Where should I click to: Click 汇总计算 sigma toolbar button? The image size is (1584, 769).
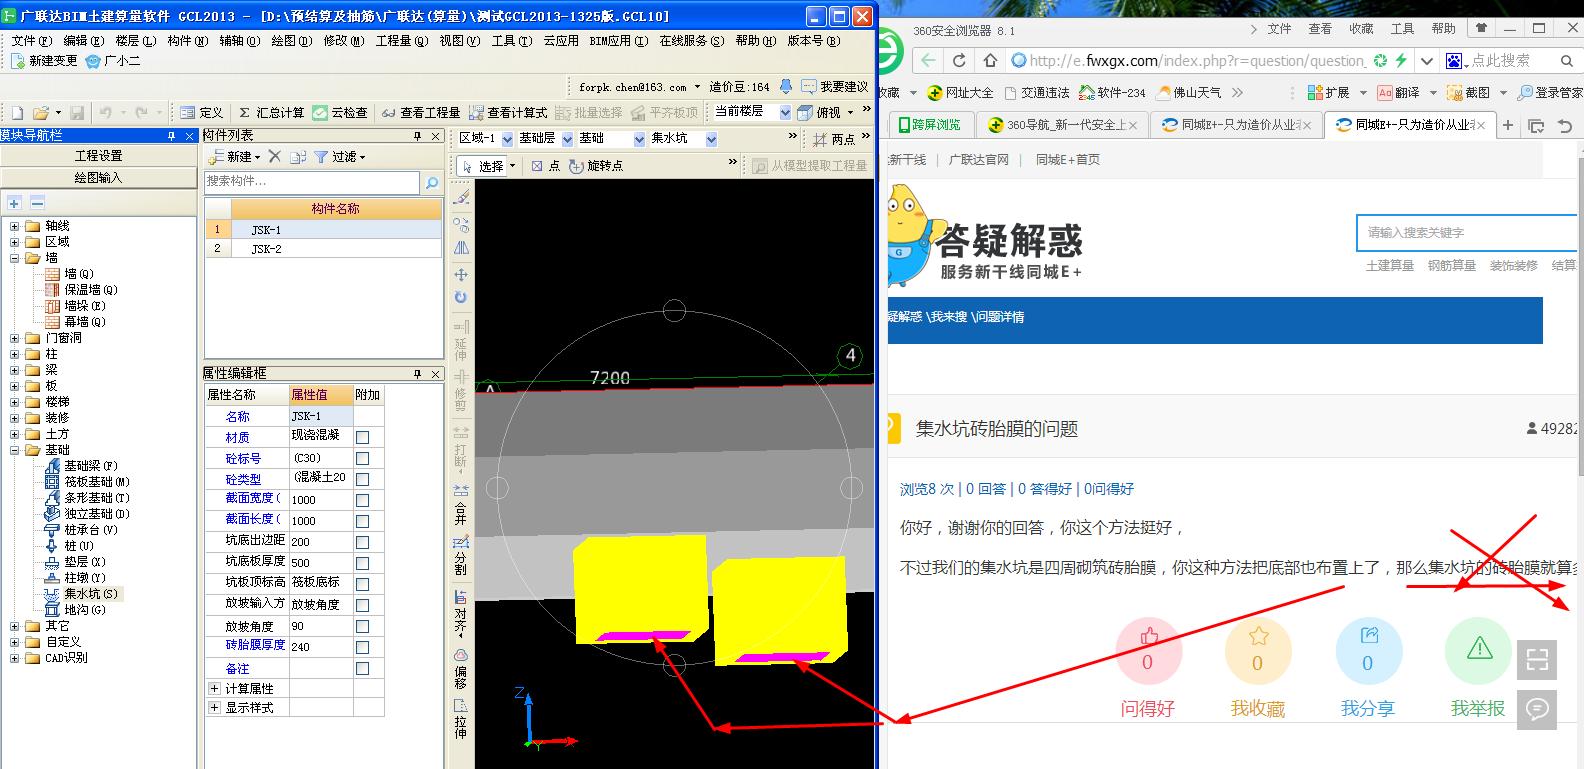click(271, 112)
